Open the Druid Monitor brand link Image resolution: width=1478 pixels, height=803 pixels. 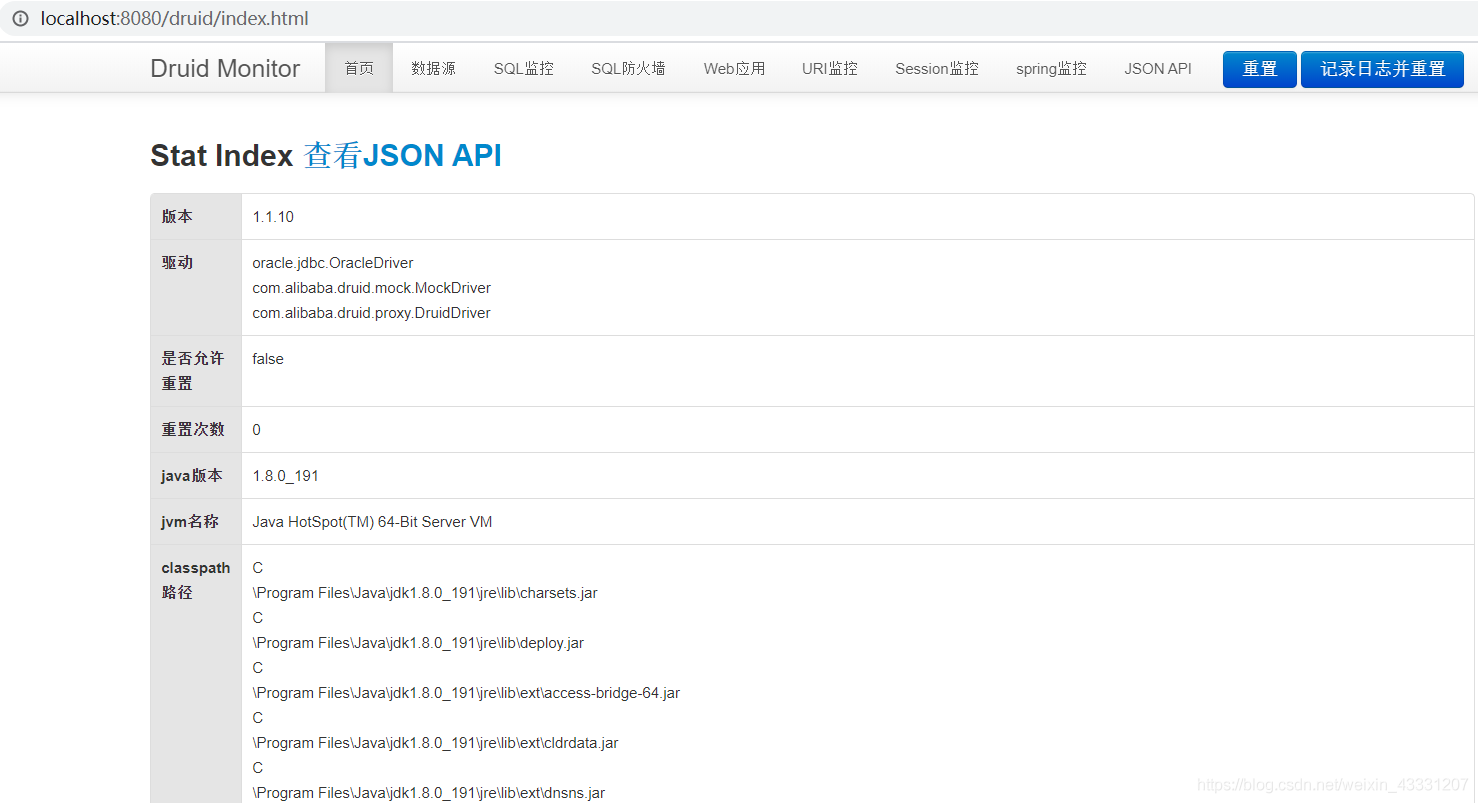tap(225, 68)
